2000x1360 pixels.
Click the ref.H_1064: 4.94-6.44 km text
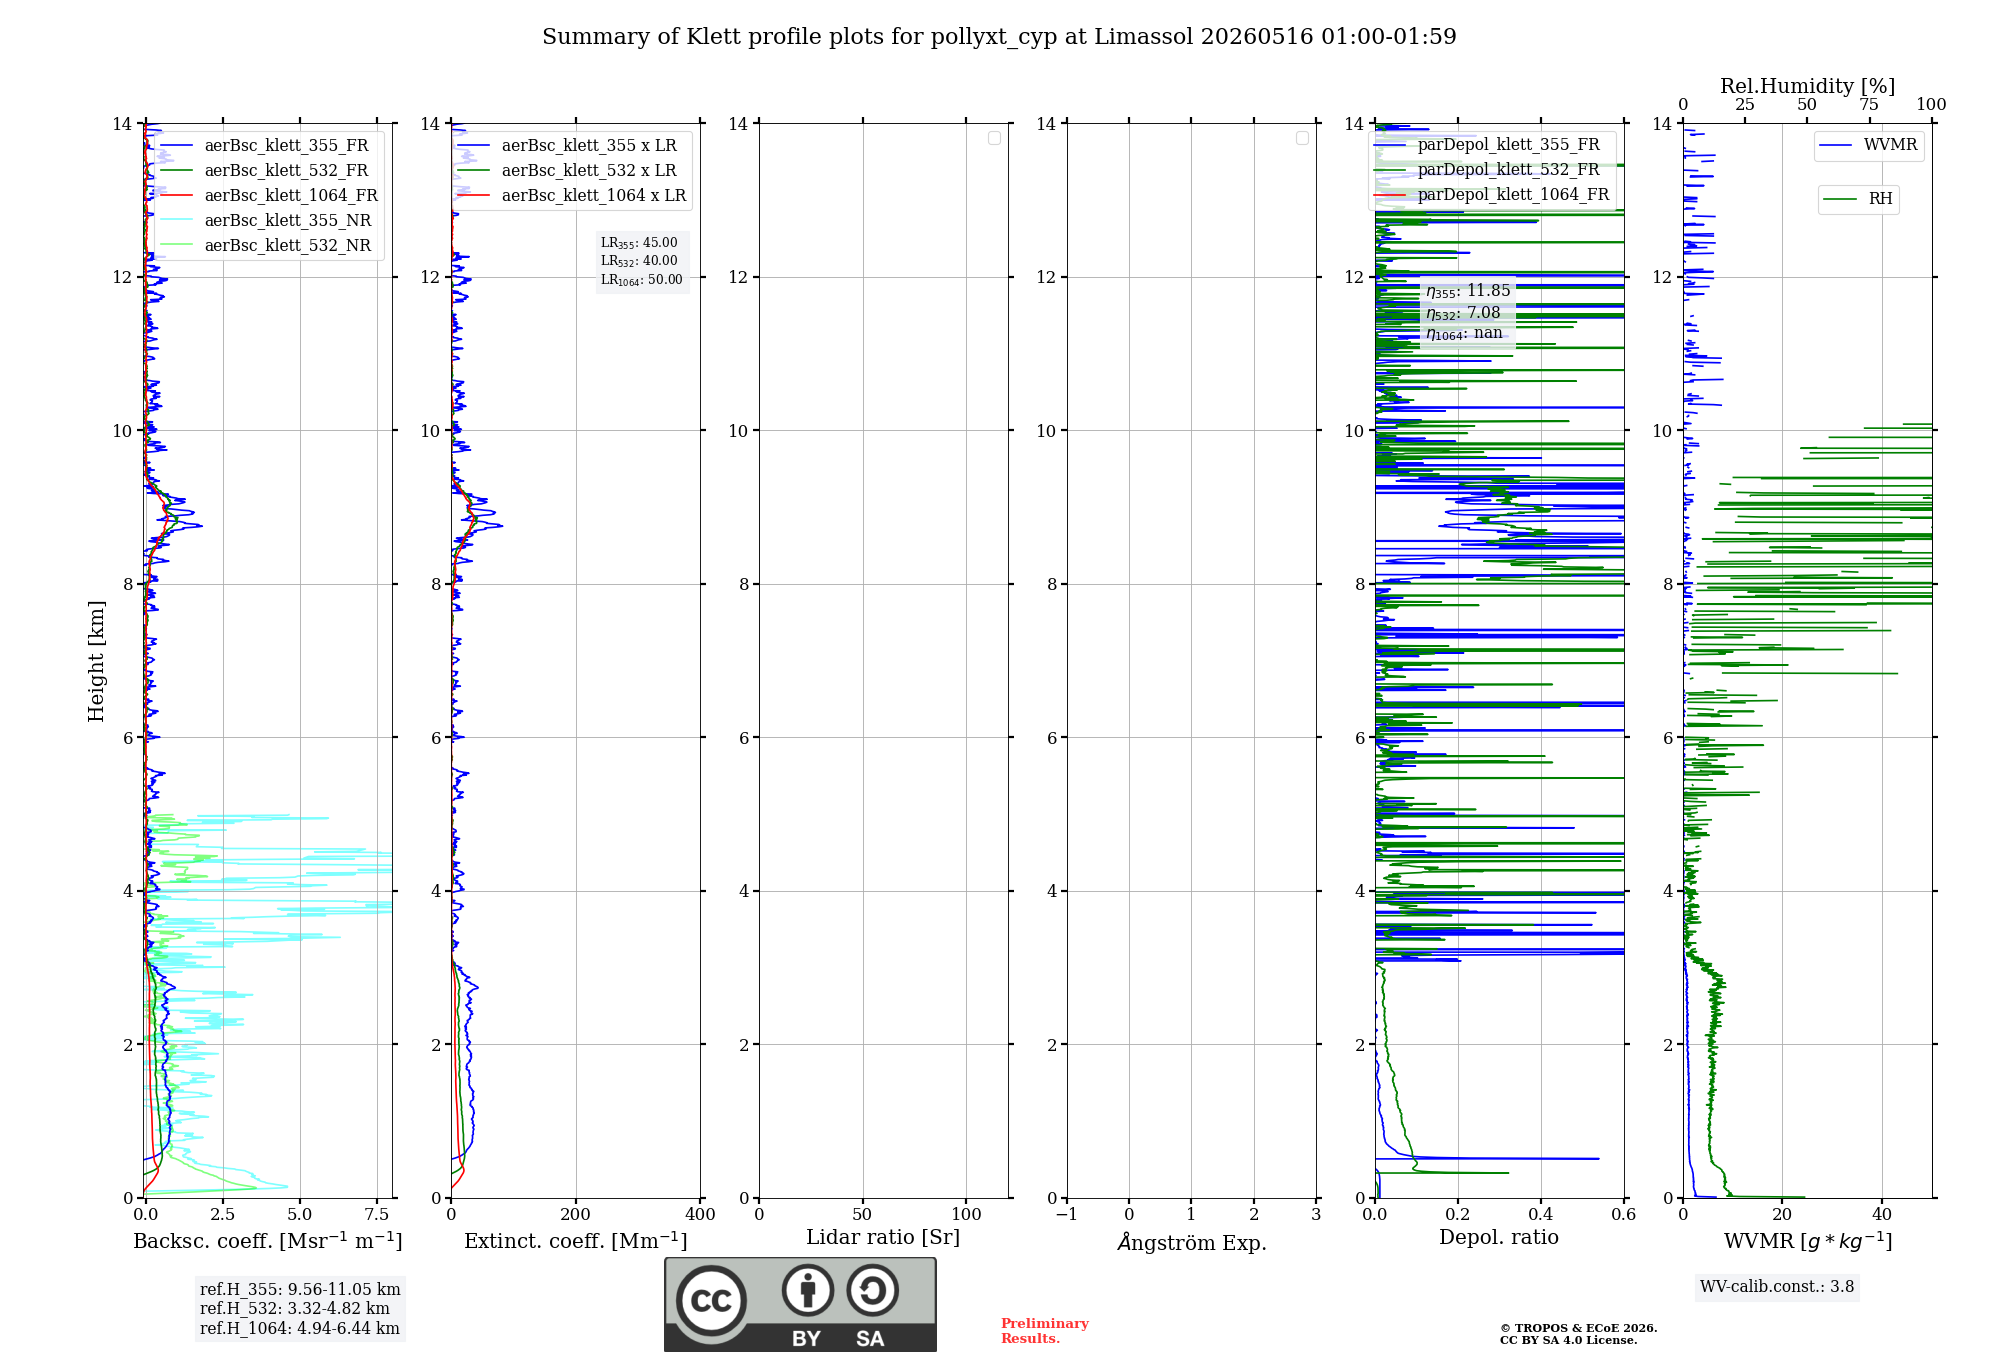(x=299, y=1329)
